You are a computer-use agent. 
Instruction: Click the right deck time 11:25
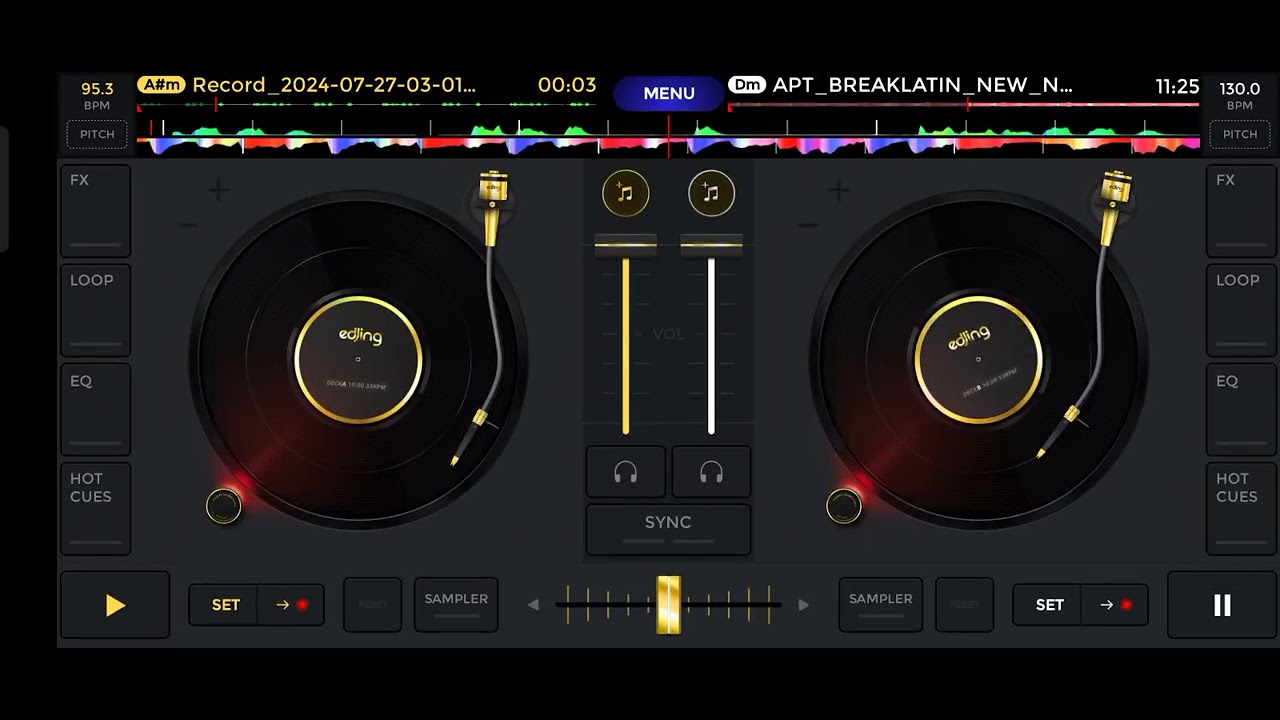click(x=1177, y=87)
